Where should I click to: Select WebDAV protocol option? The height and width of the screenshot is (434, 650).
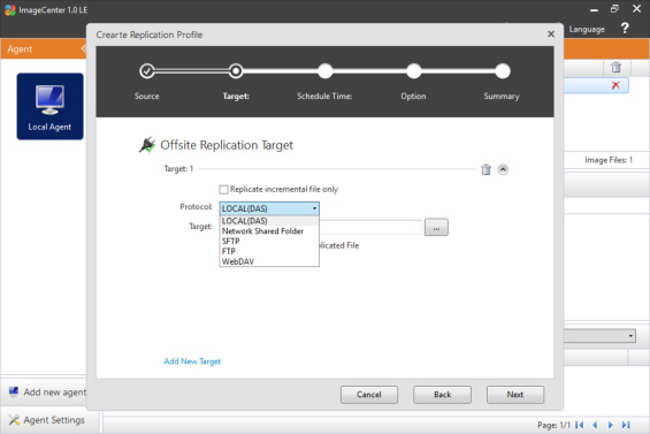[269, 262]
